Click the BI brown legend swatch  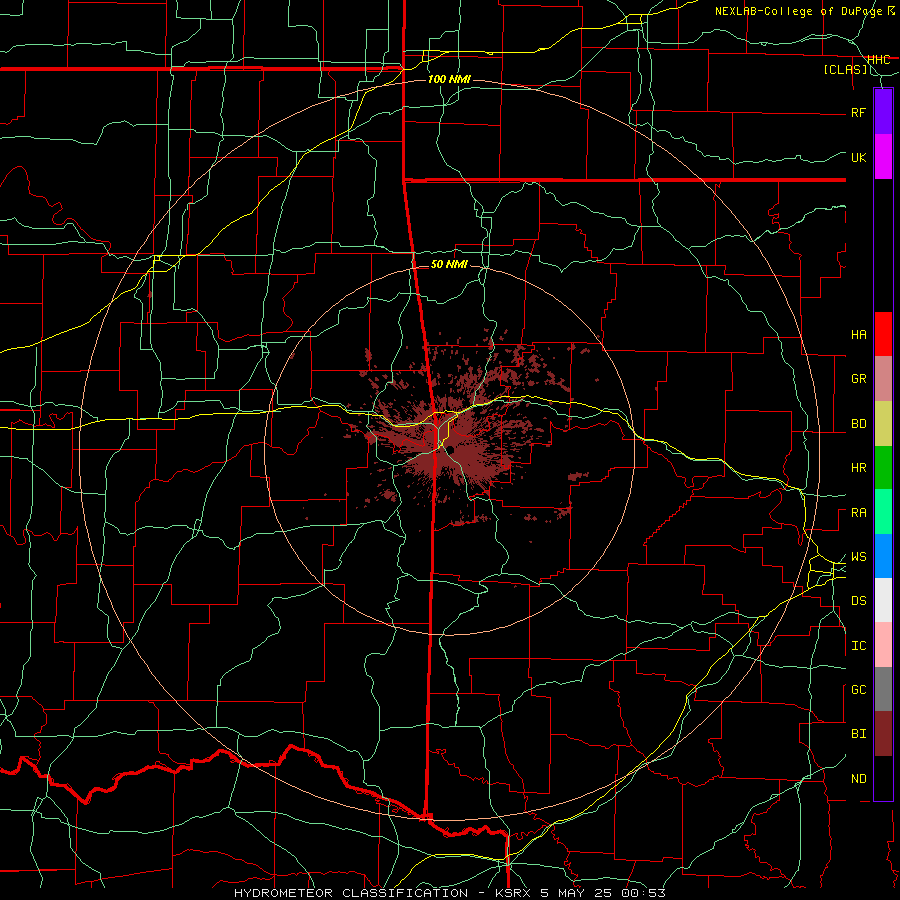(883, 734)
